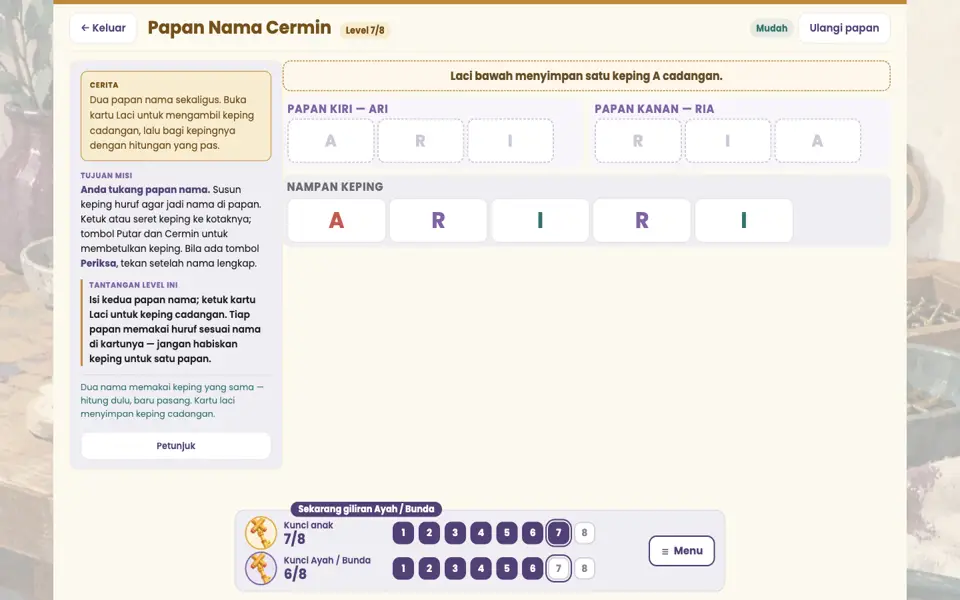Select level 8 in Kunci anak row

pos(584,533)
